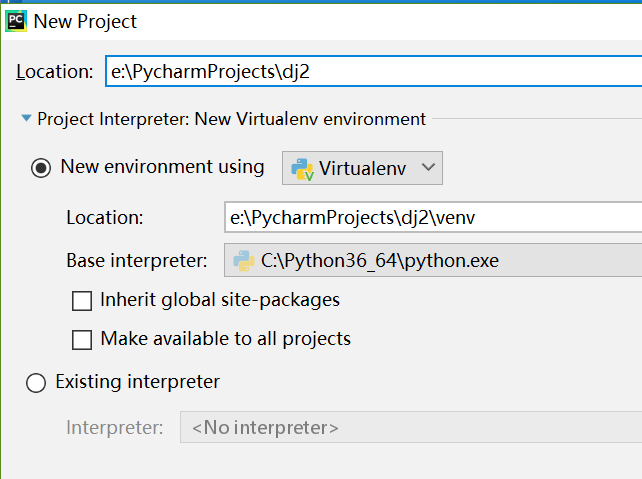This screenshot has height=479, width=642.
Task: Click the venv Location input field
Action: pos(433,217)
